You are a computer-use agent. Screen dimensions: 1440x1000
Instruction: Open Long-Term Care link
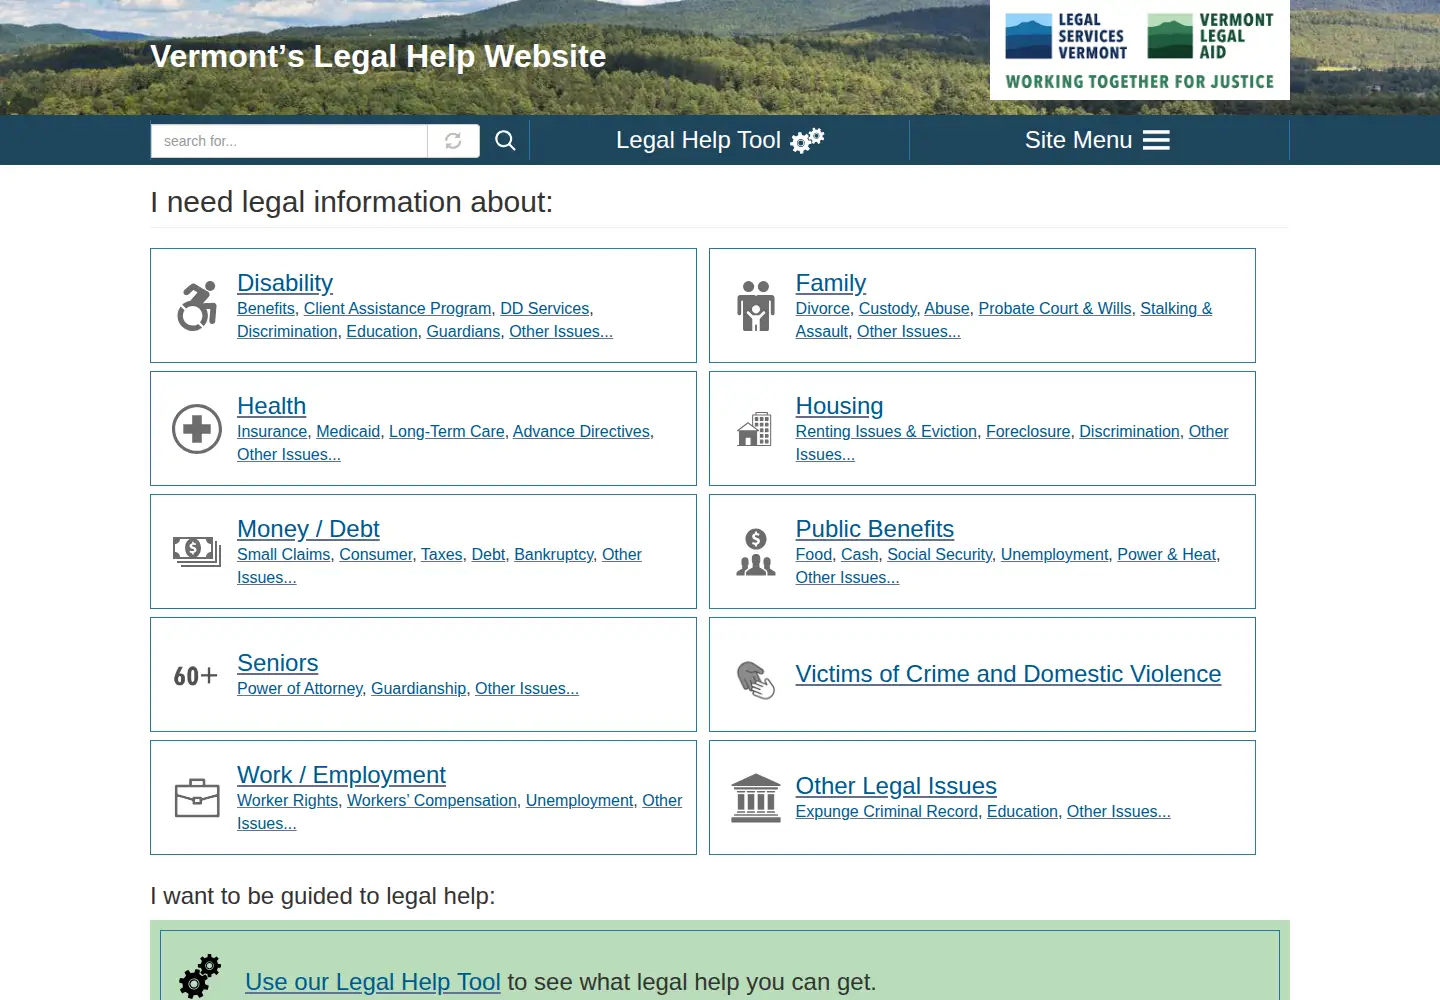pyautogui.click(x=447, y=431)
